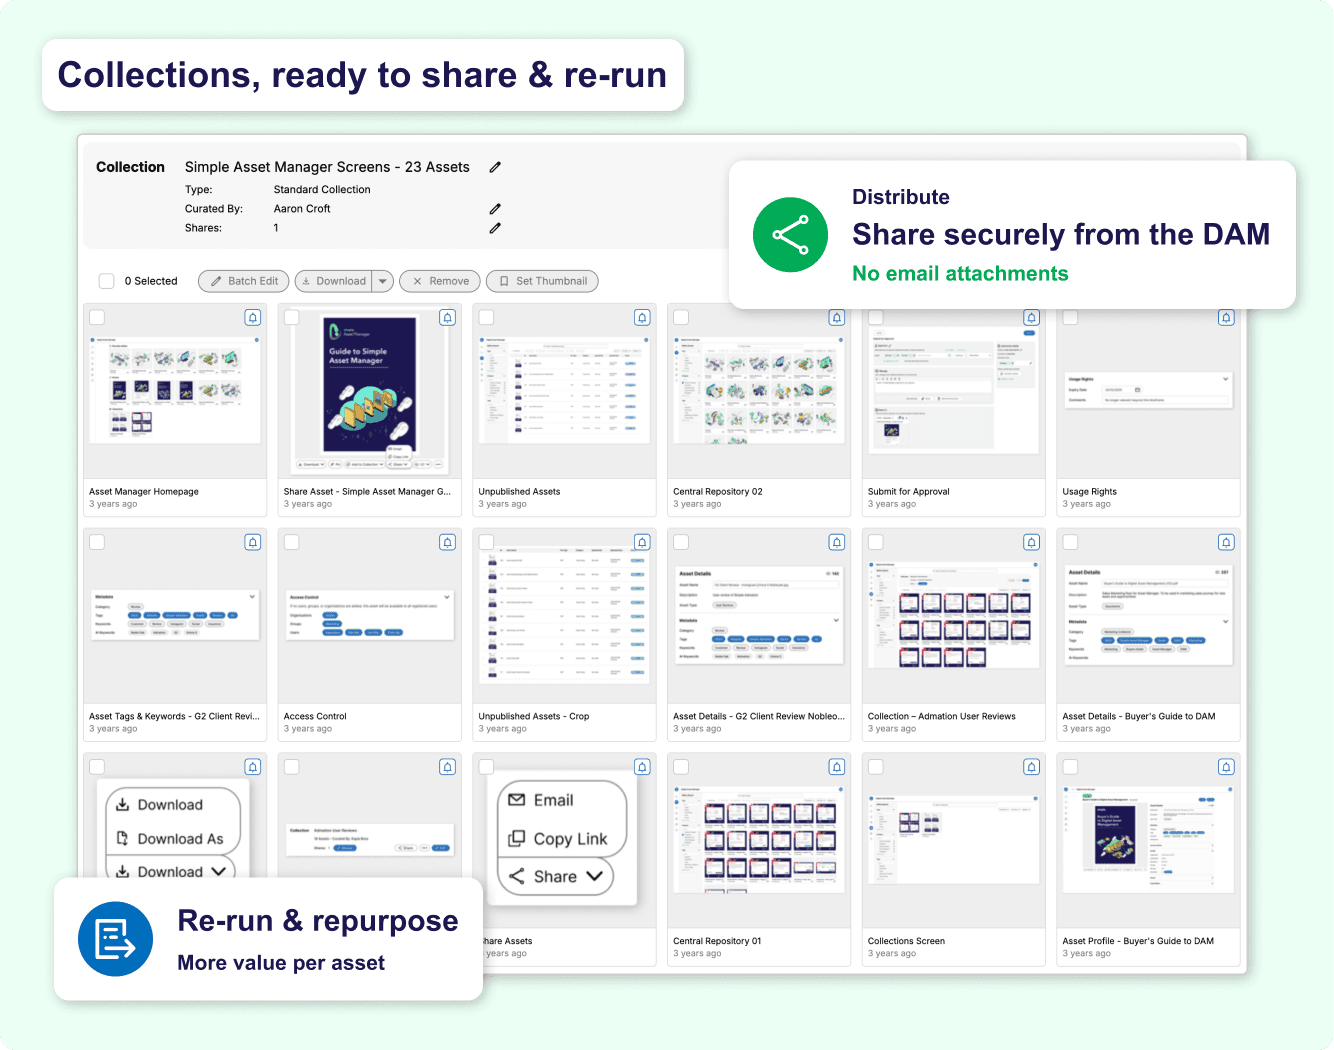Click the Submit for Approval title
1334x1050 pixels.
point(908,492)
